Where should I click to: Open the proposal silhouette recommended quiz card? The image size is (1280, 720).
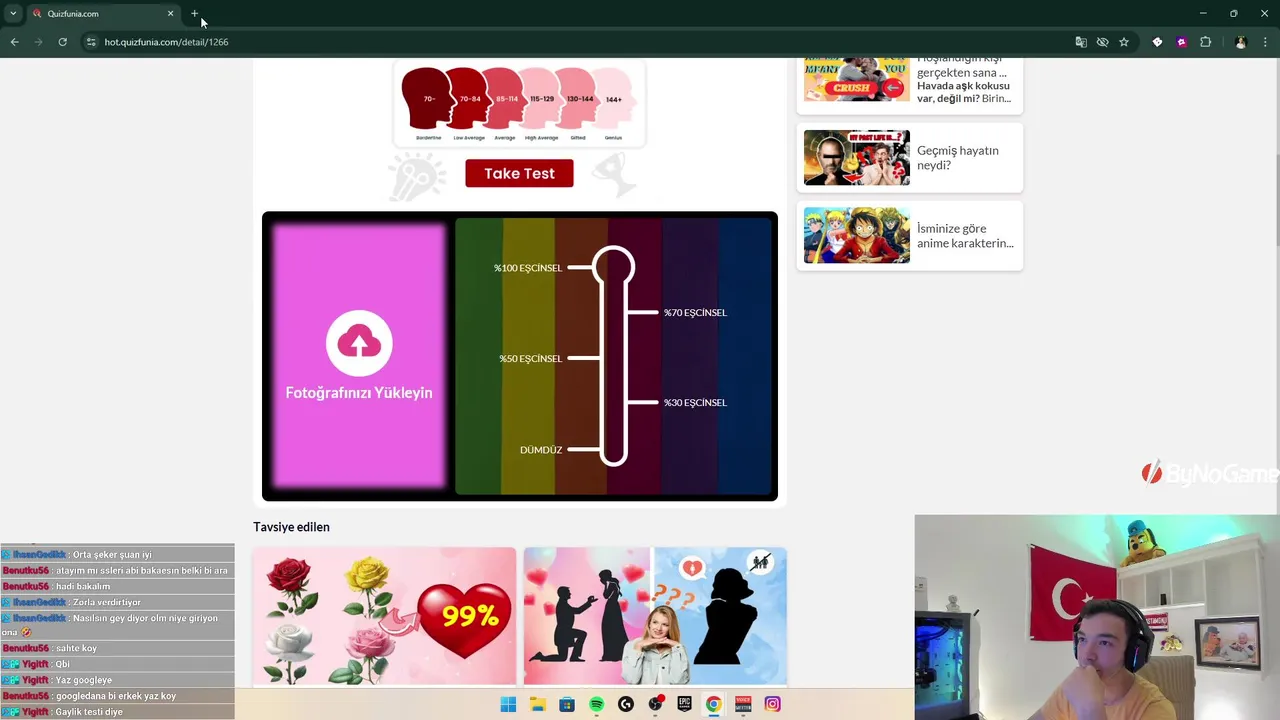point(655,616)
